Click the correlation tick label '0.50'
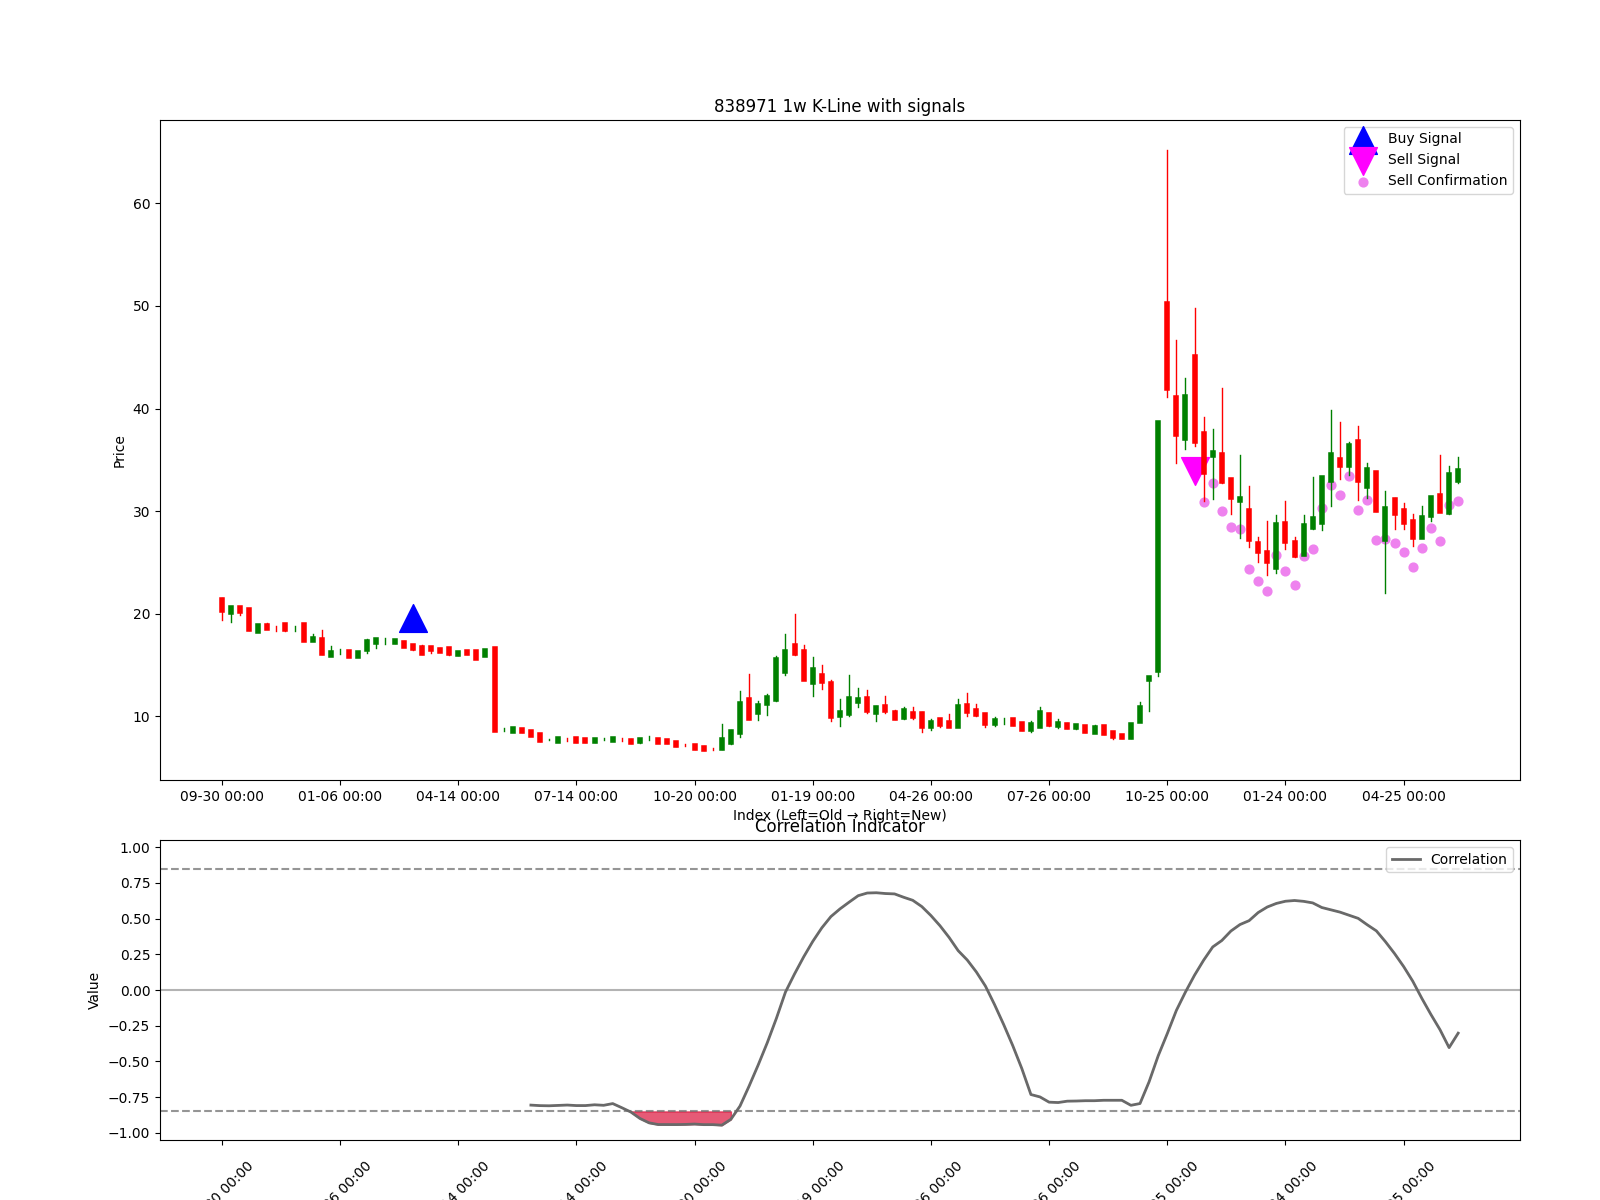The width and height of the screenshot is (1600, 1200). 135,919
